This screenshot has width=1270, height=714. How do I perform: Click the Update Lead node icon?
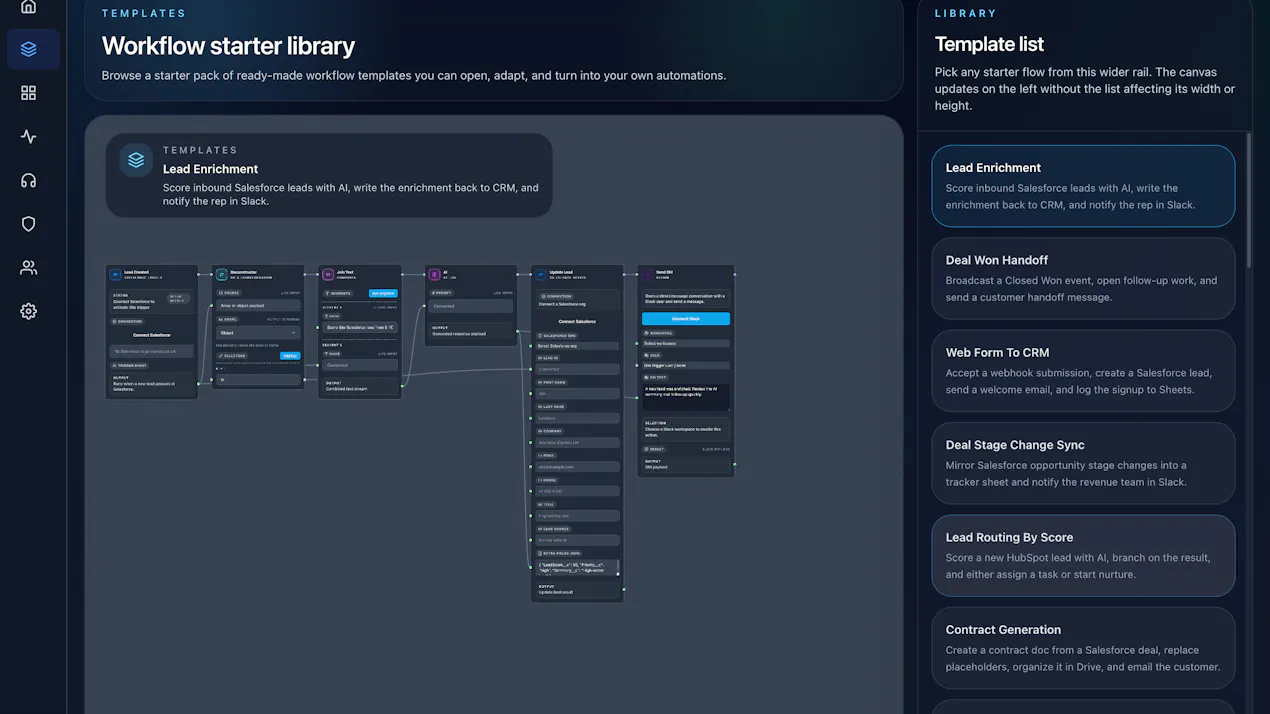click(x=541, y=274)
